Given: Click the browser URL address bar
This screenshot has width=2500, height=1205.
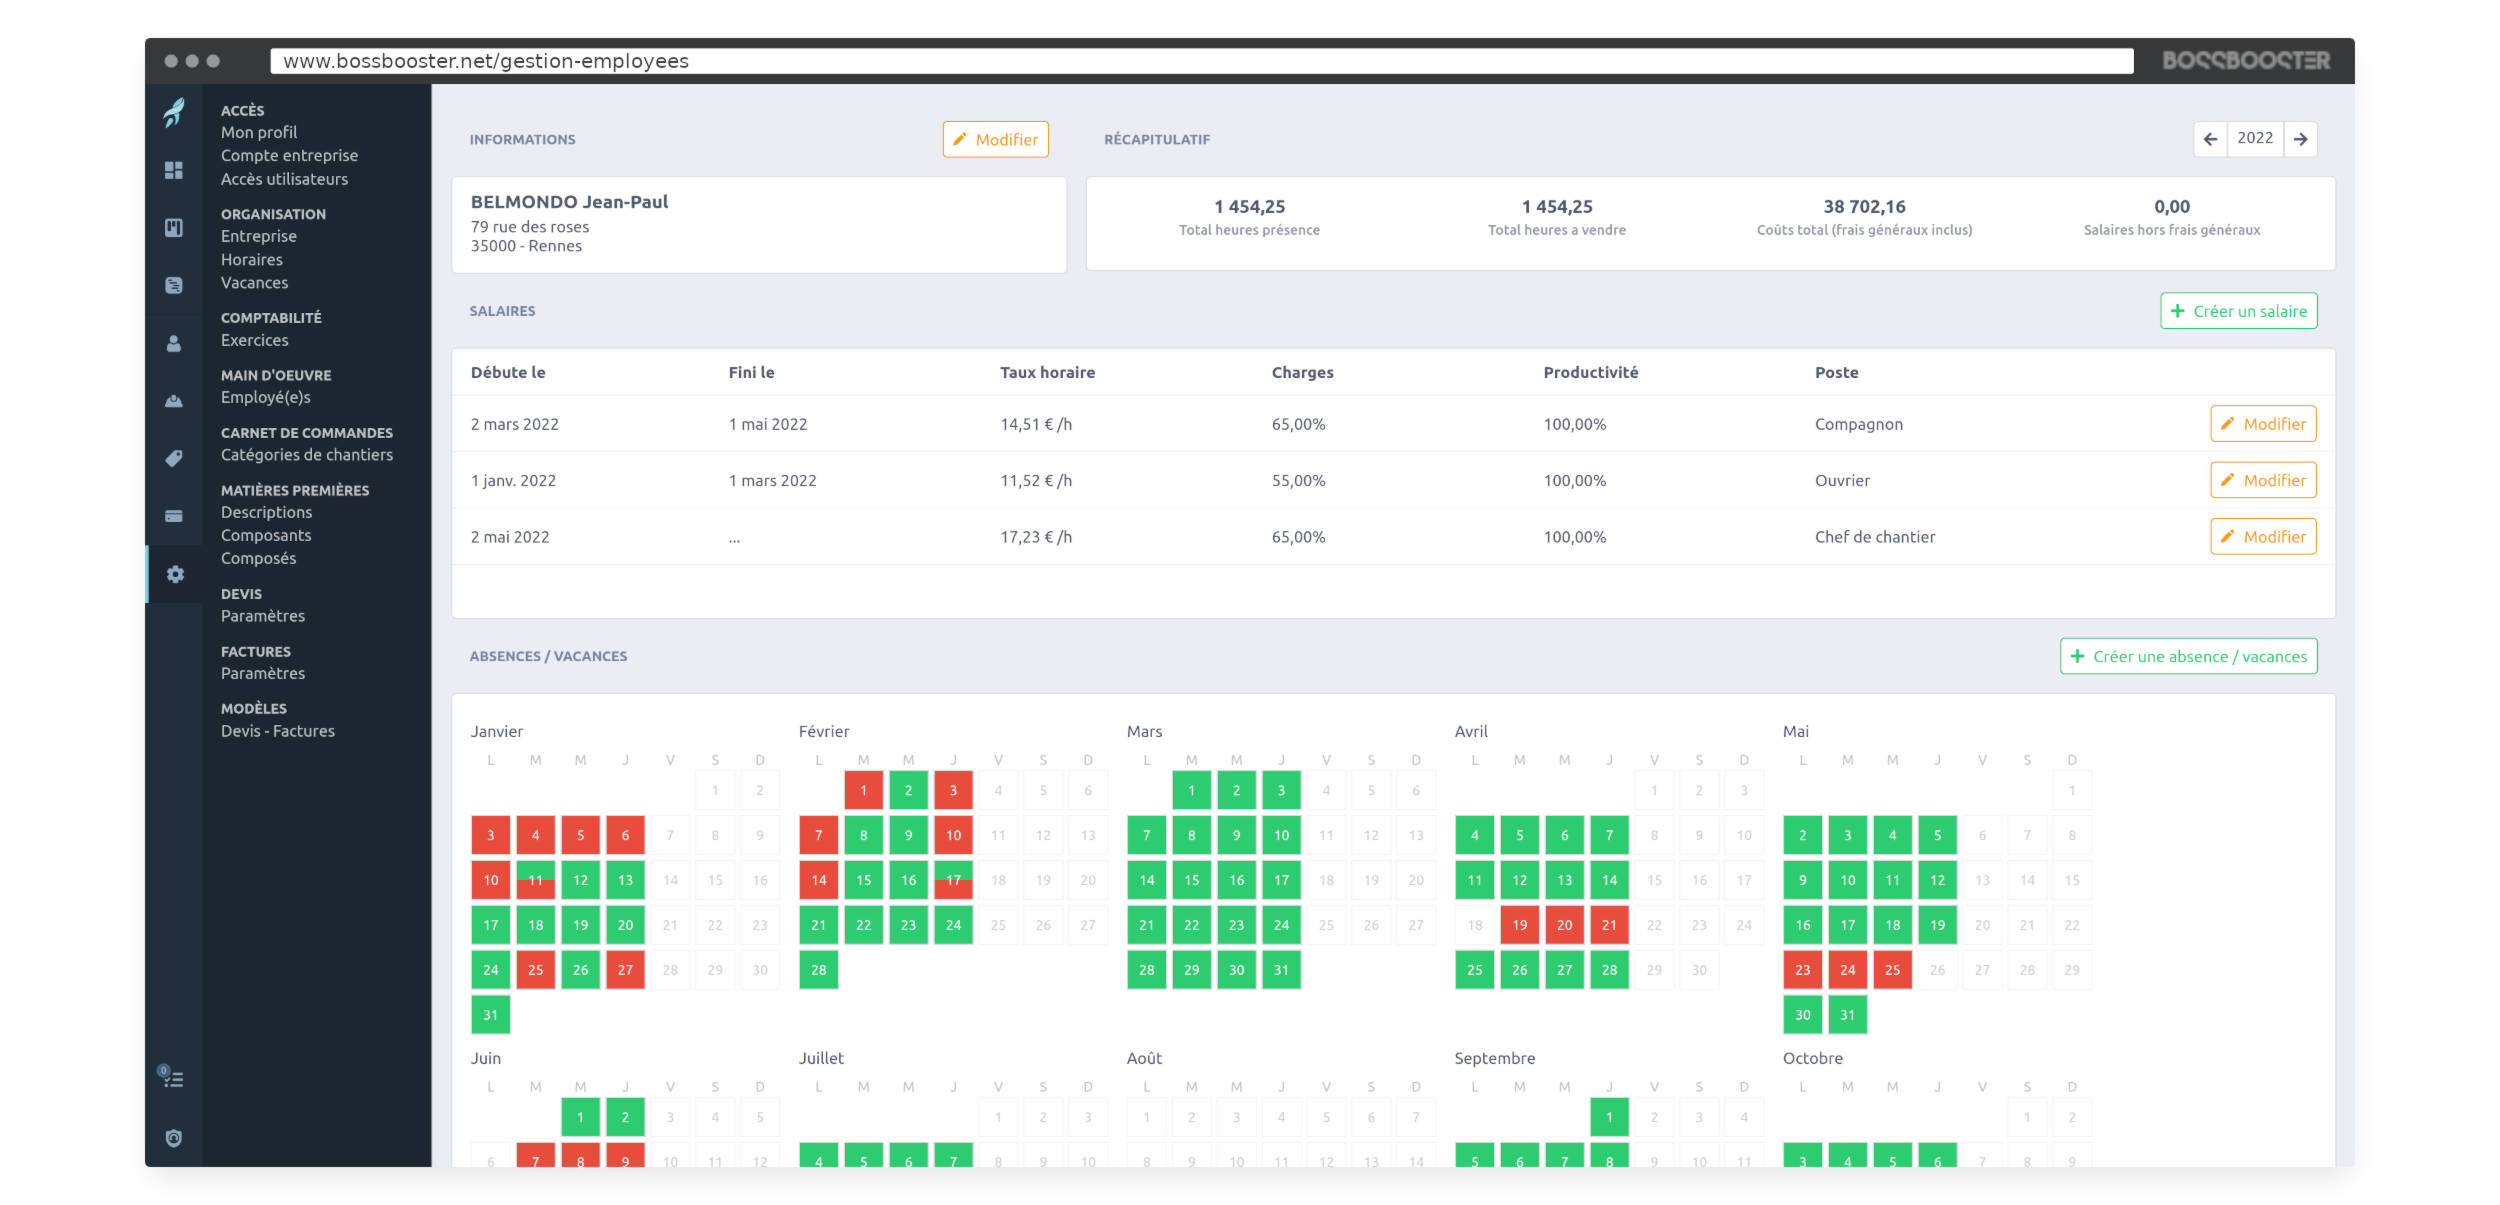Looking at the screenshot, I should [1201, 61].
